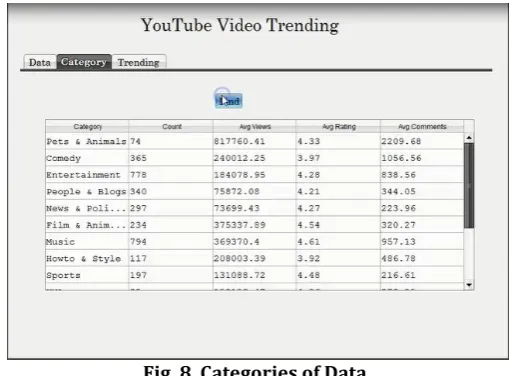Screen dimensions: 509x376
Task: Click count value 794
Action: (138, 242)
